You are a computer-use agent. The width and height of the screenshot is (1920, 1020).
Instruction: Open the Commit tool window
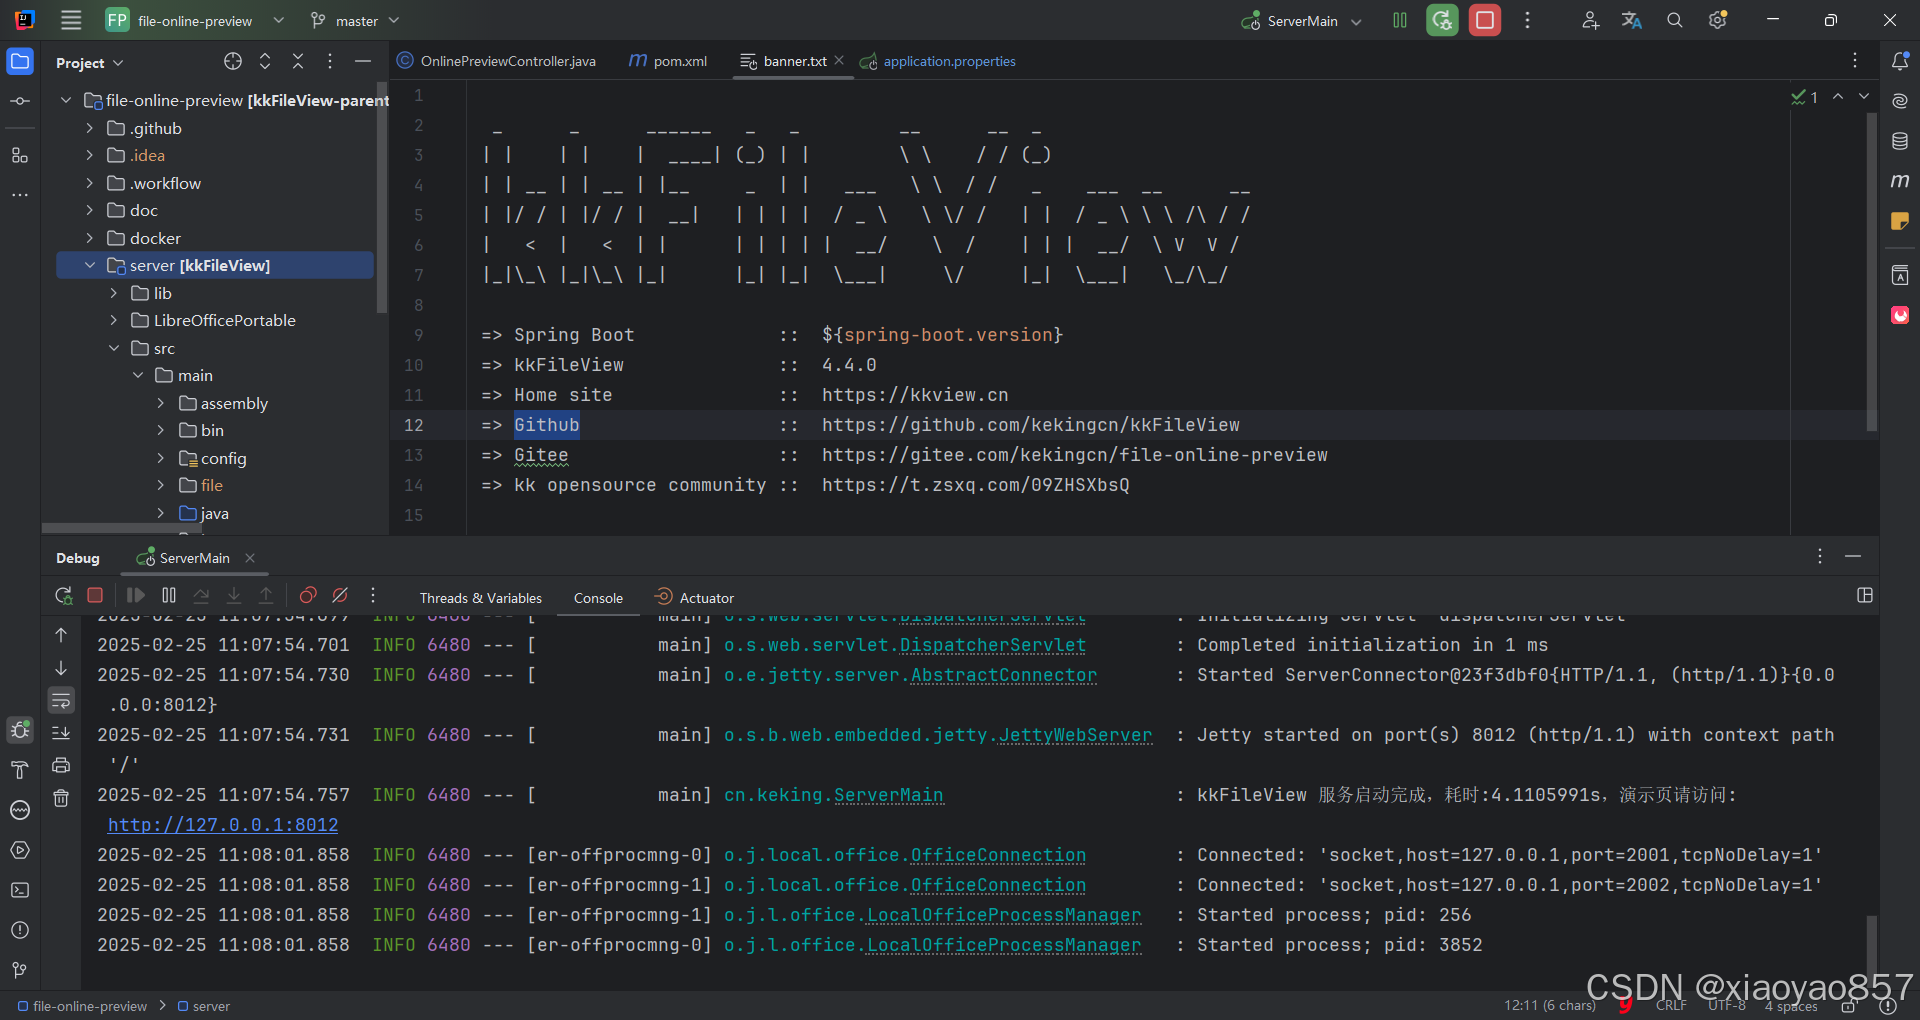tap(20, 101)
